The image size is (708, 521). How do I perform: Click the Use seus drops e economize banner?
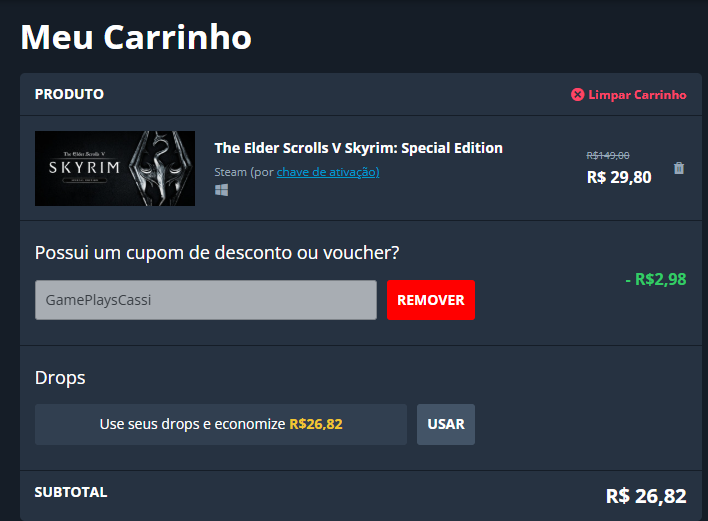click(221, 424)
